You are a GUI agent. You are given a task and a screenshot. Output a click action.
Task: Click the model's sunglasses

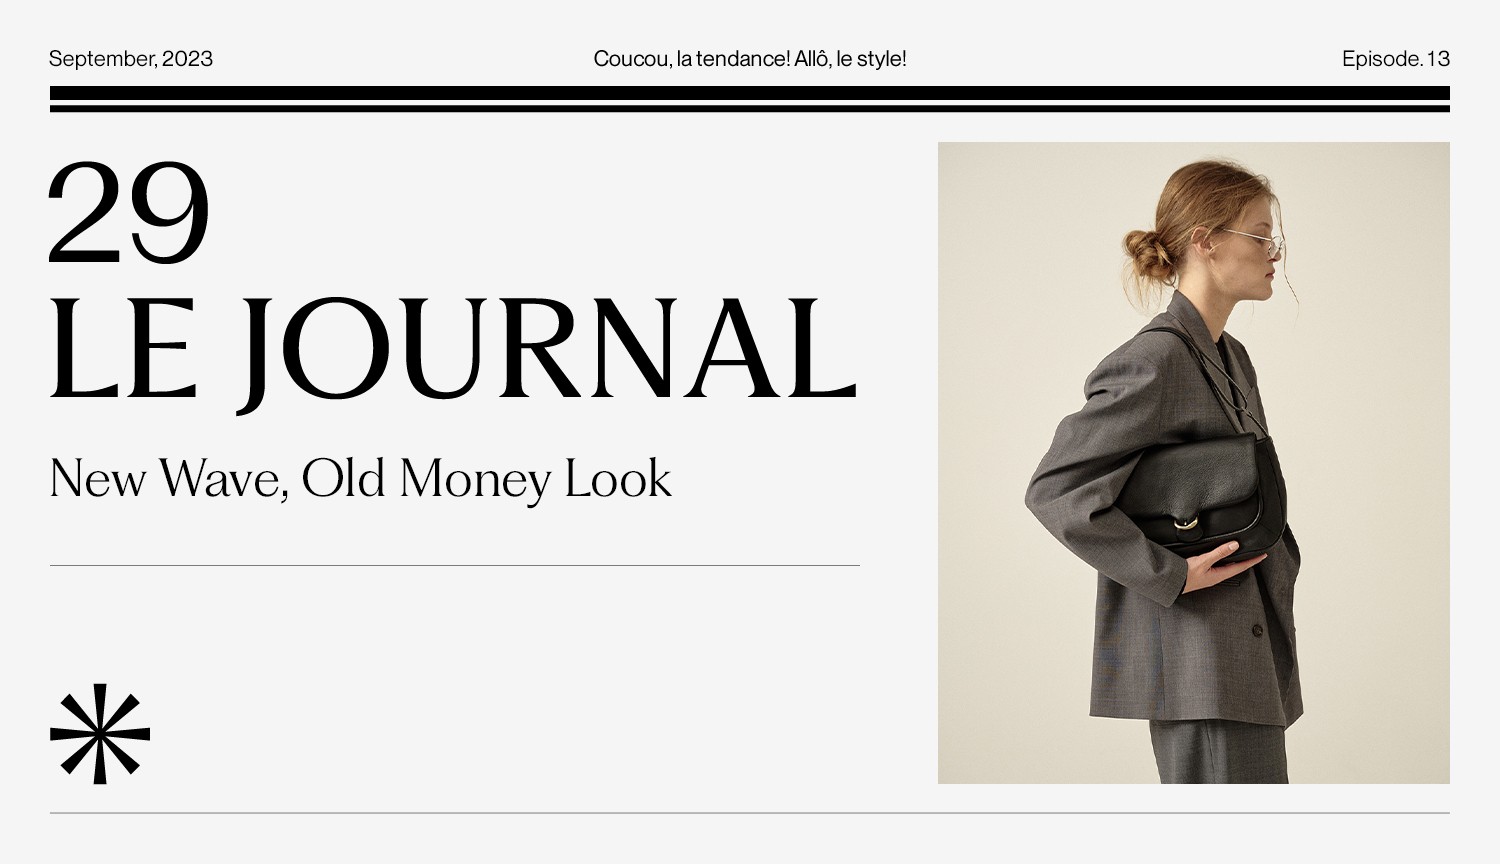point(1253,239)
